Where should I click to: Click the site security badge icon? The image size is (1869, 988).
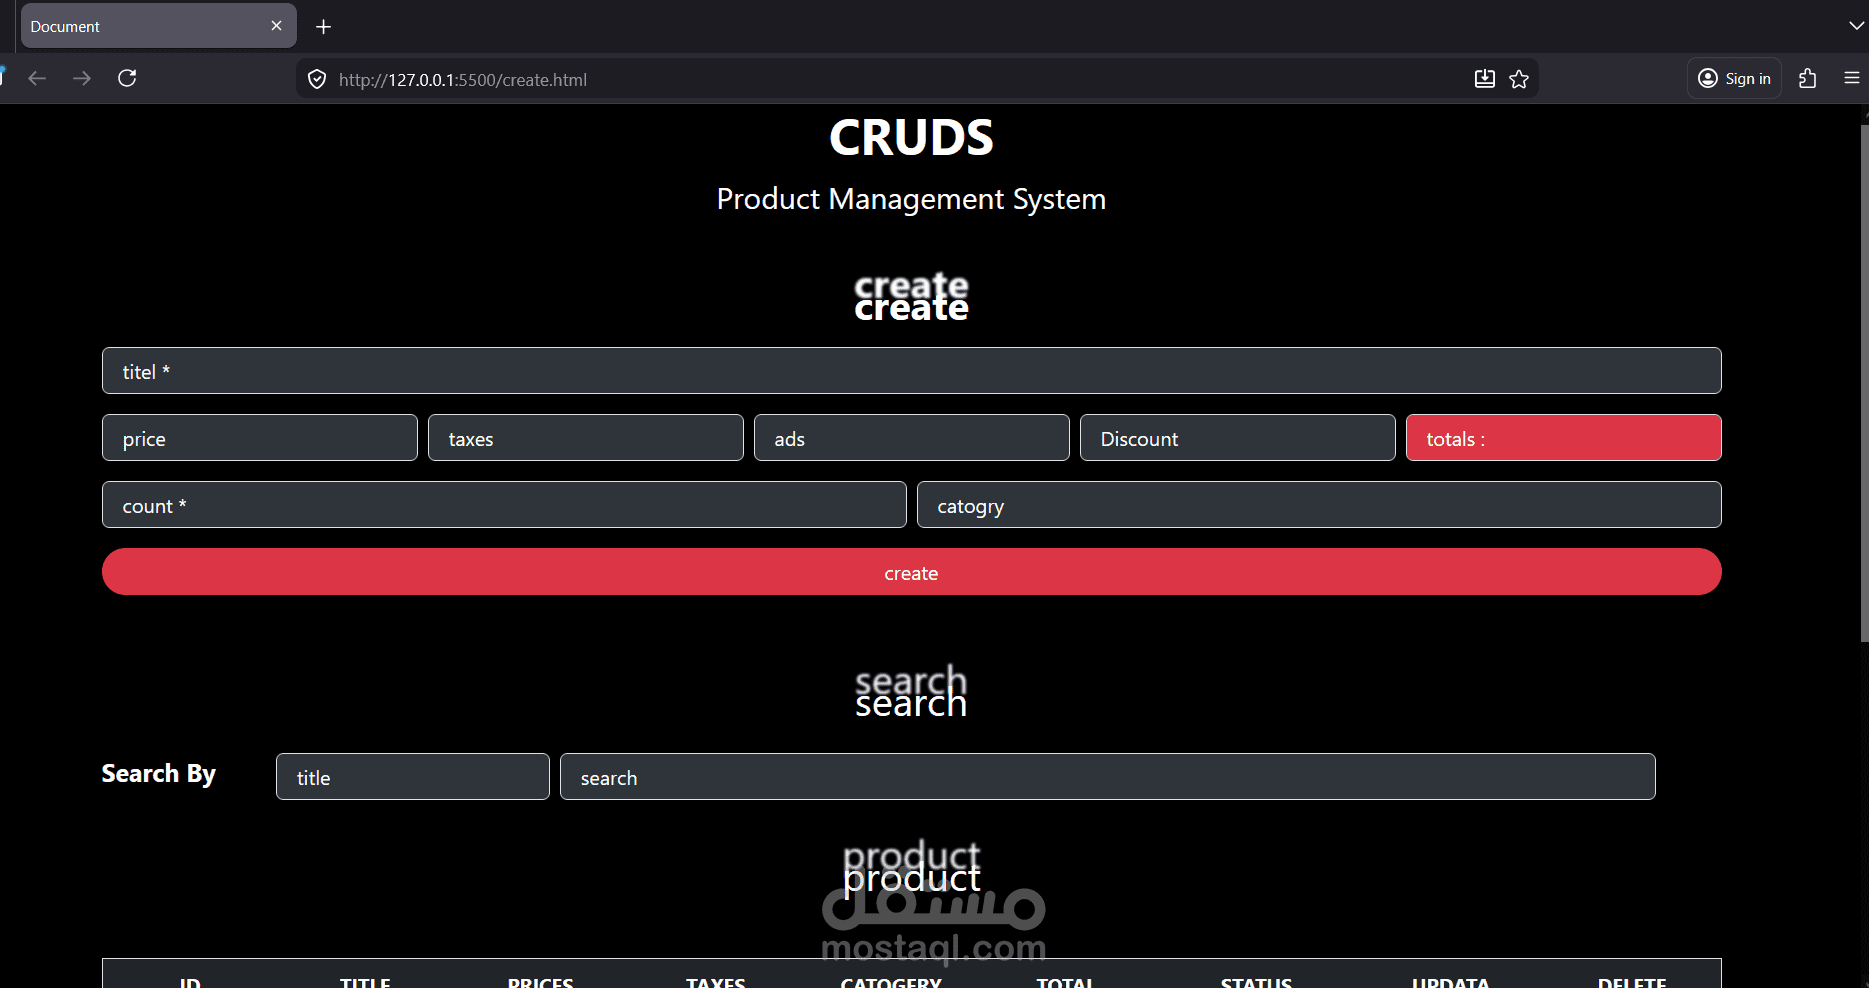(316, 78)
